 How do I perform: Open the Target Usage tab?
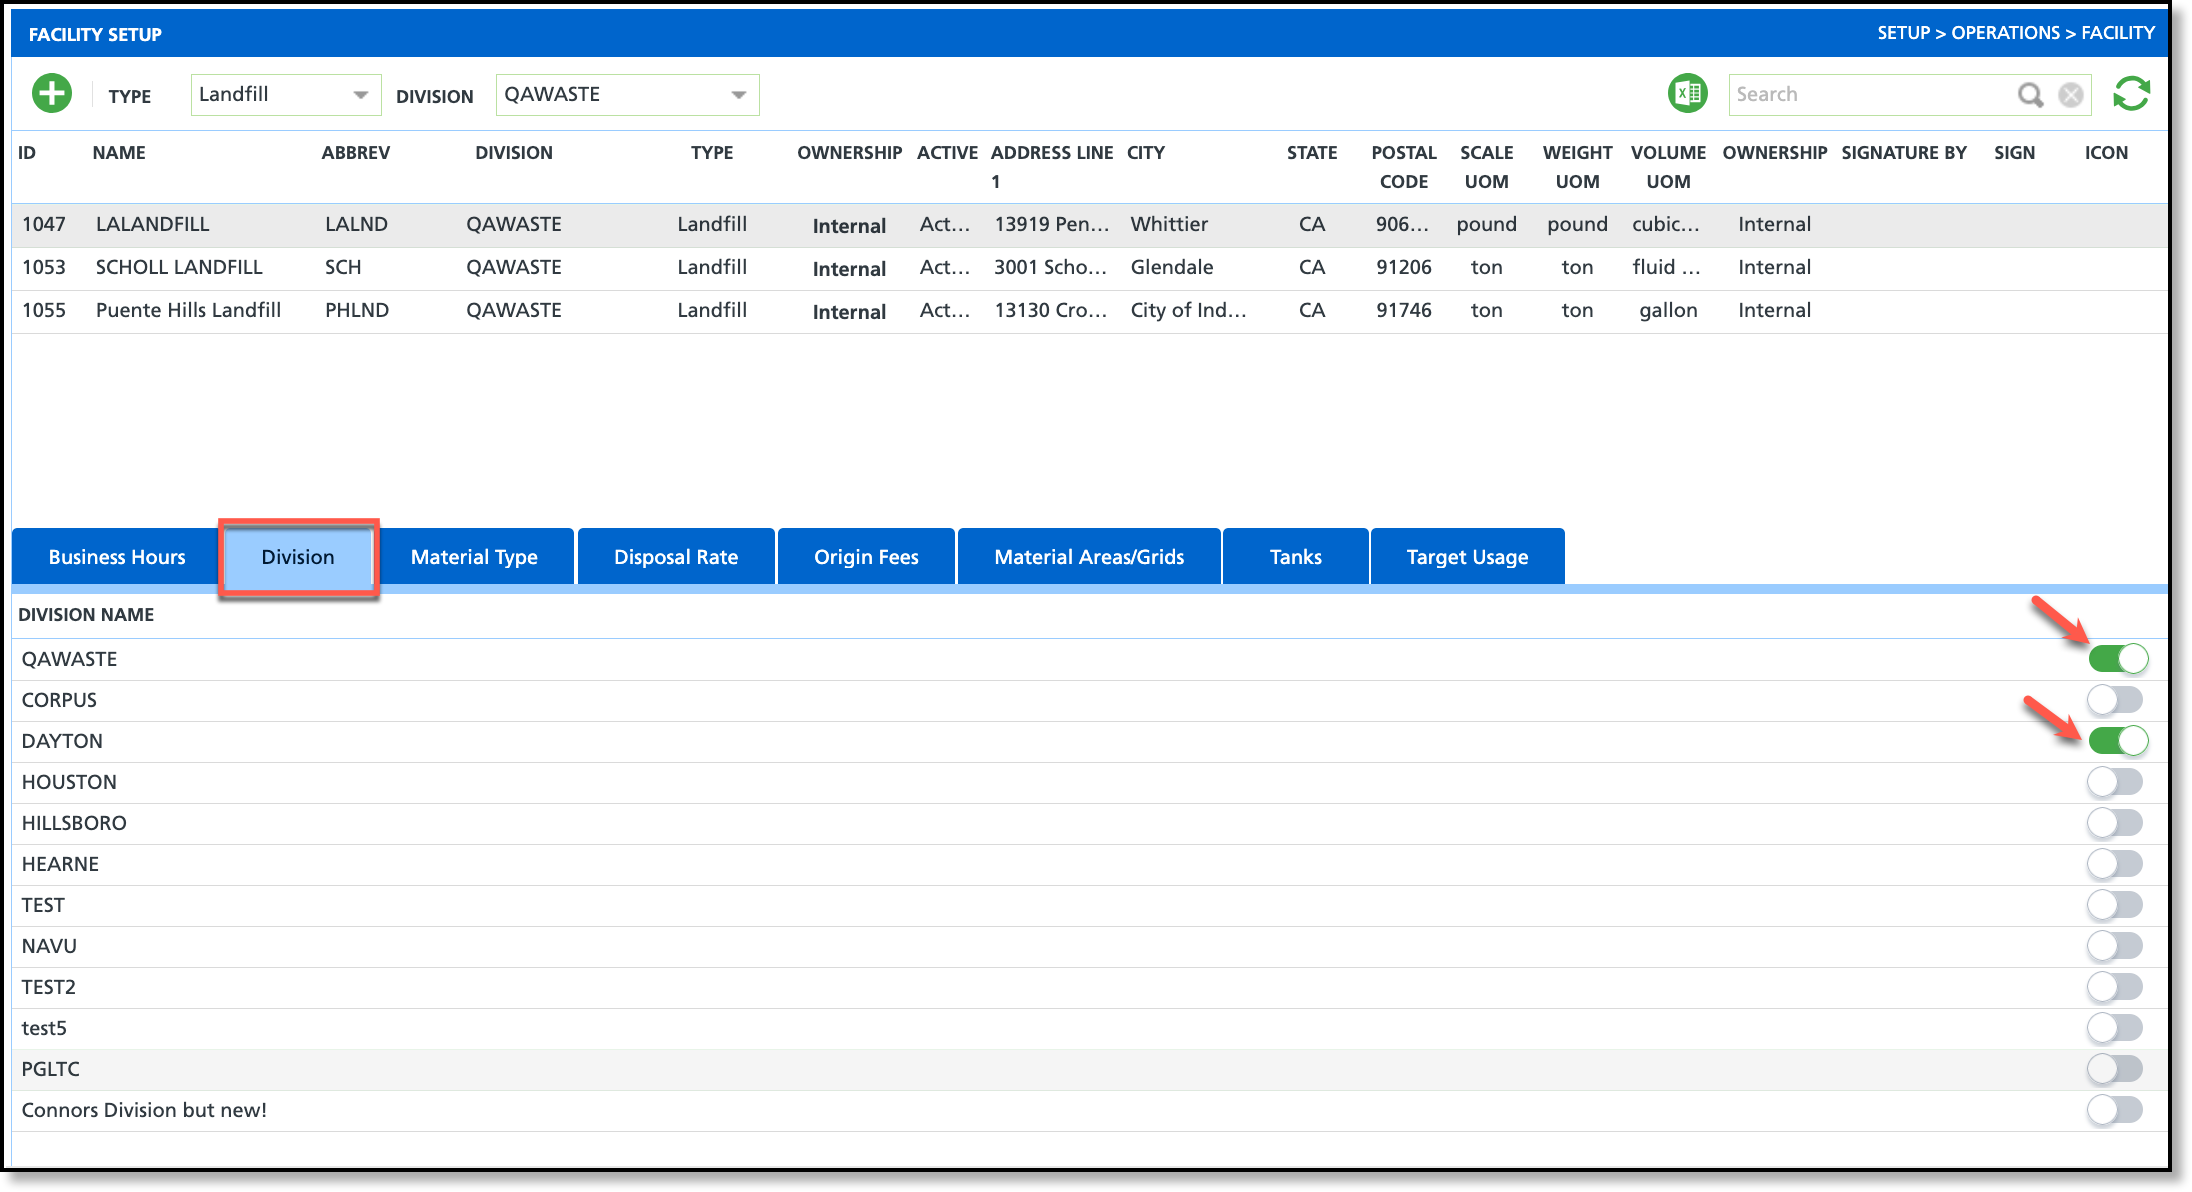point(1467,557)
